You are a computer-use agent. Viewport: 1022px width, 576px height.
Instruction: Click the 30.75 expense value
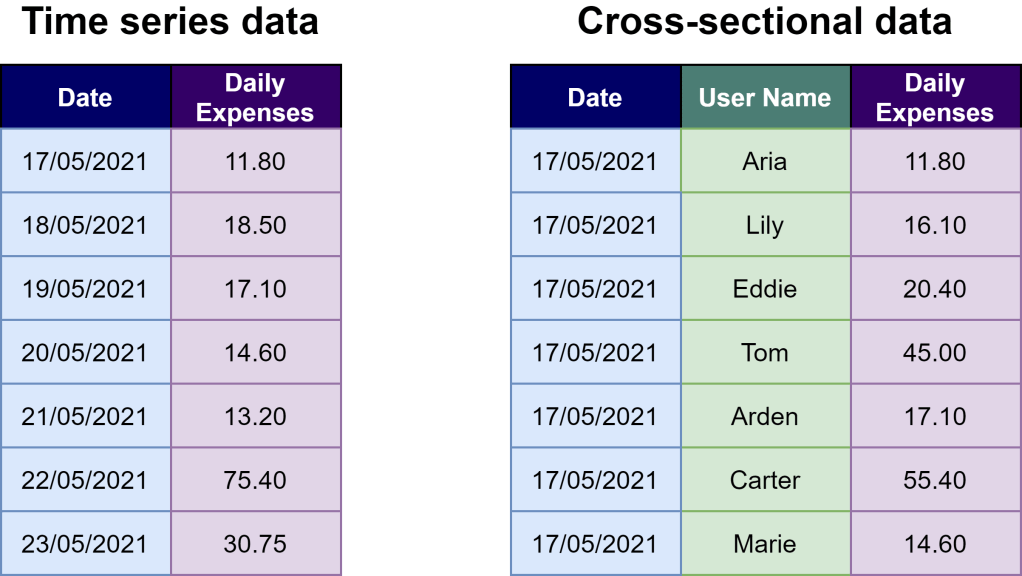pos(255,544)
